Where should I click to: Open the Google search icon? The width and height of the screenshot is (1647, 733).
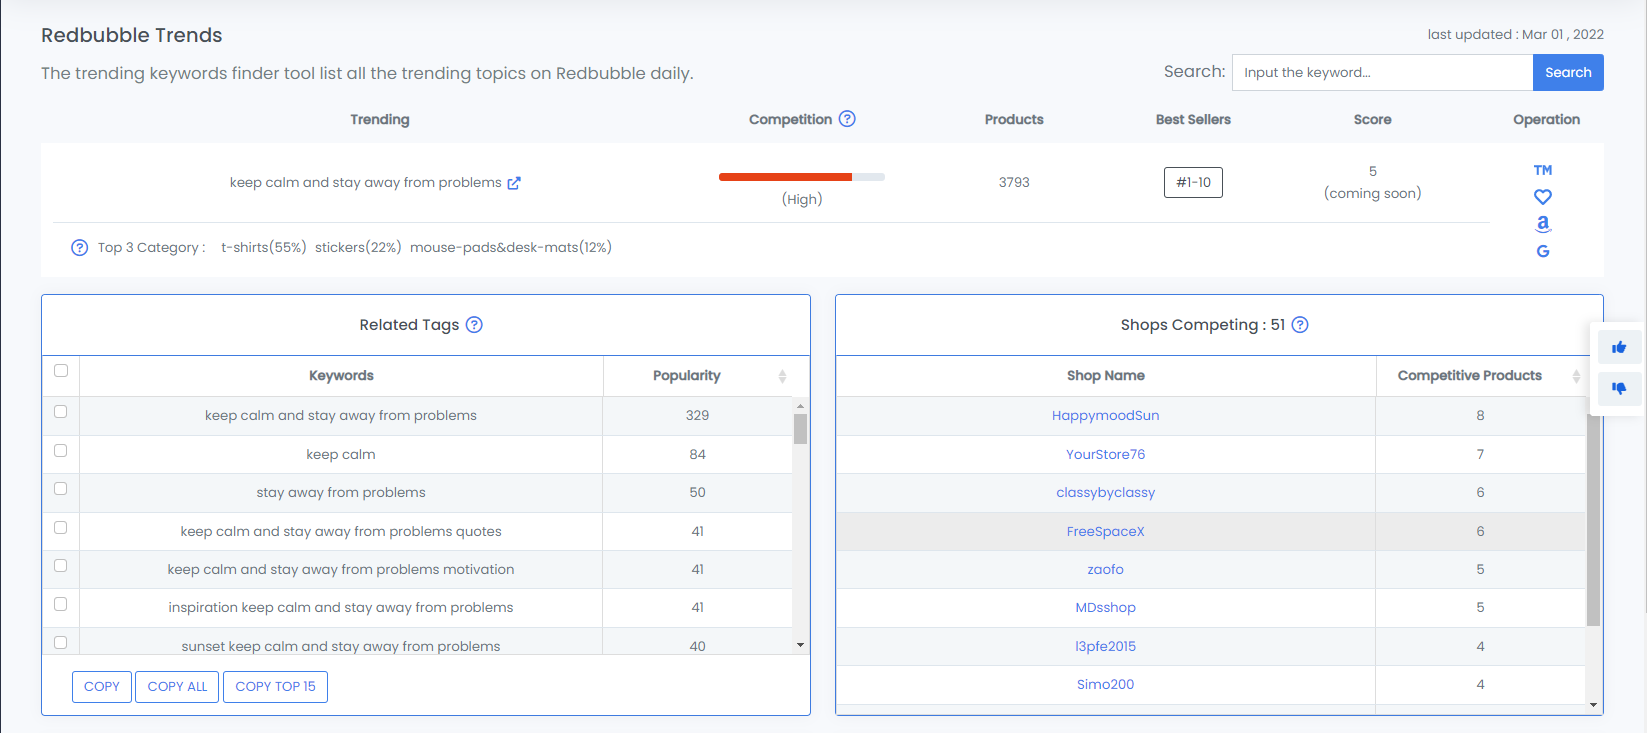1543,251
